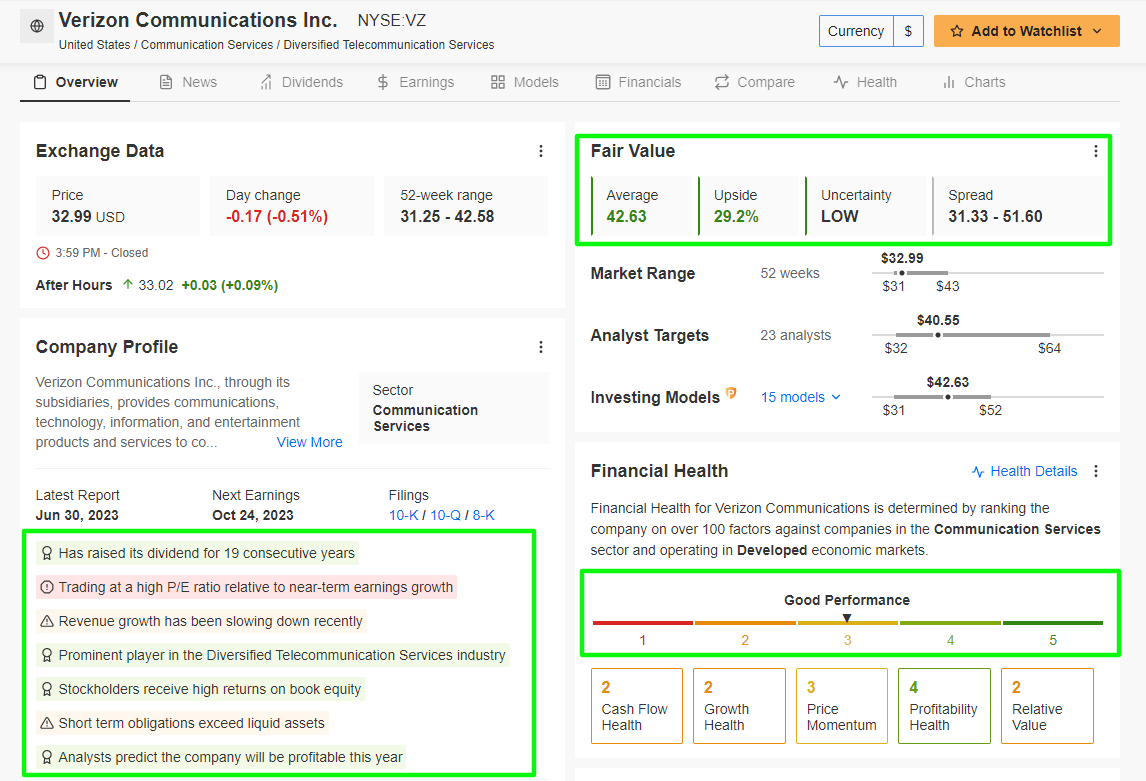Click the View More link in Company Profile
The image size is (1146, 781).
pyautogui.click(x=309, y=442)
